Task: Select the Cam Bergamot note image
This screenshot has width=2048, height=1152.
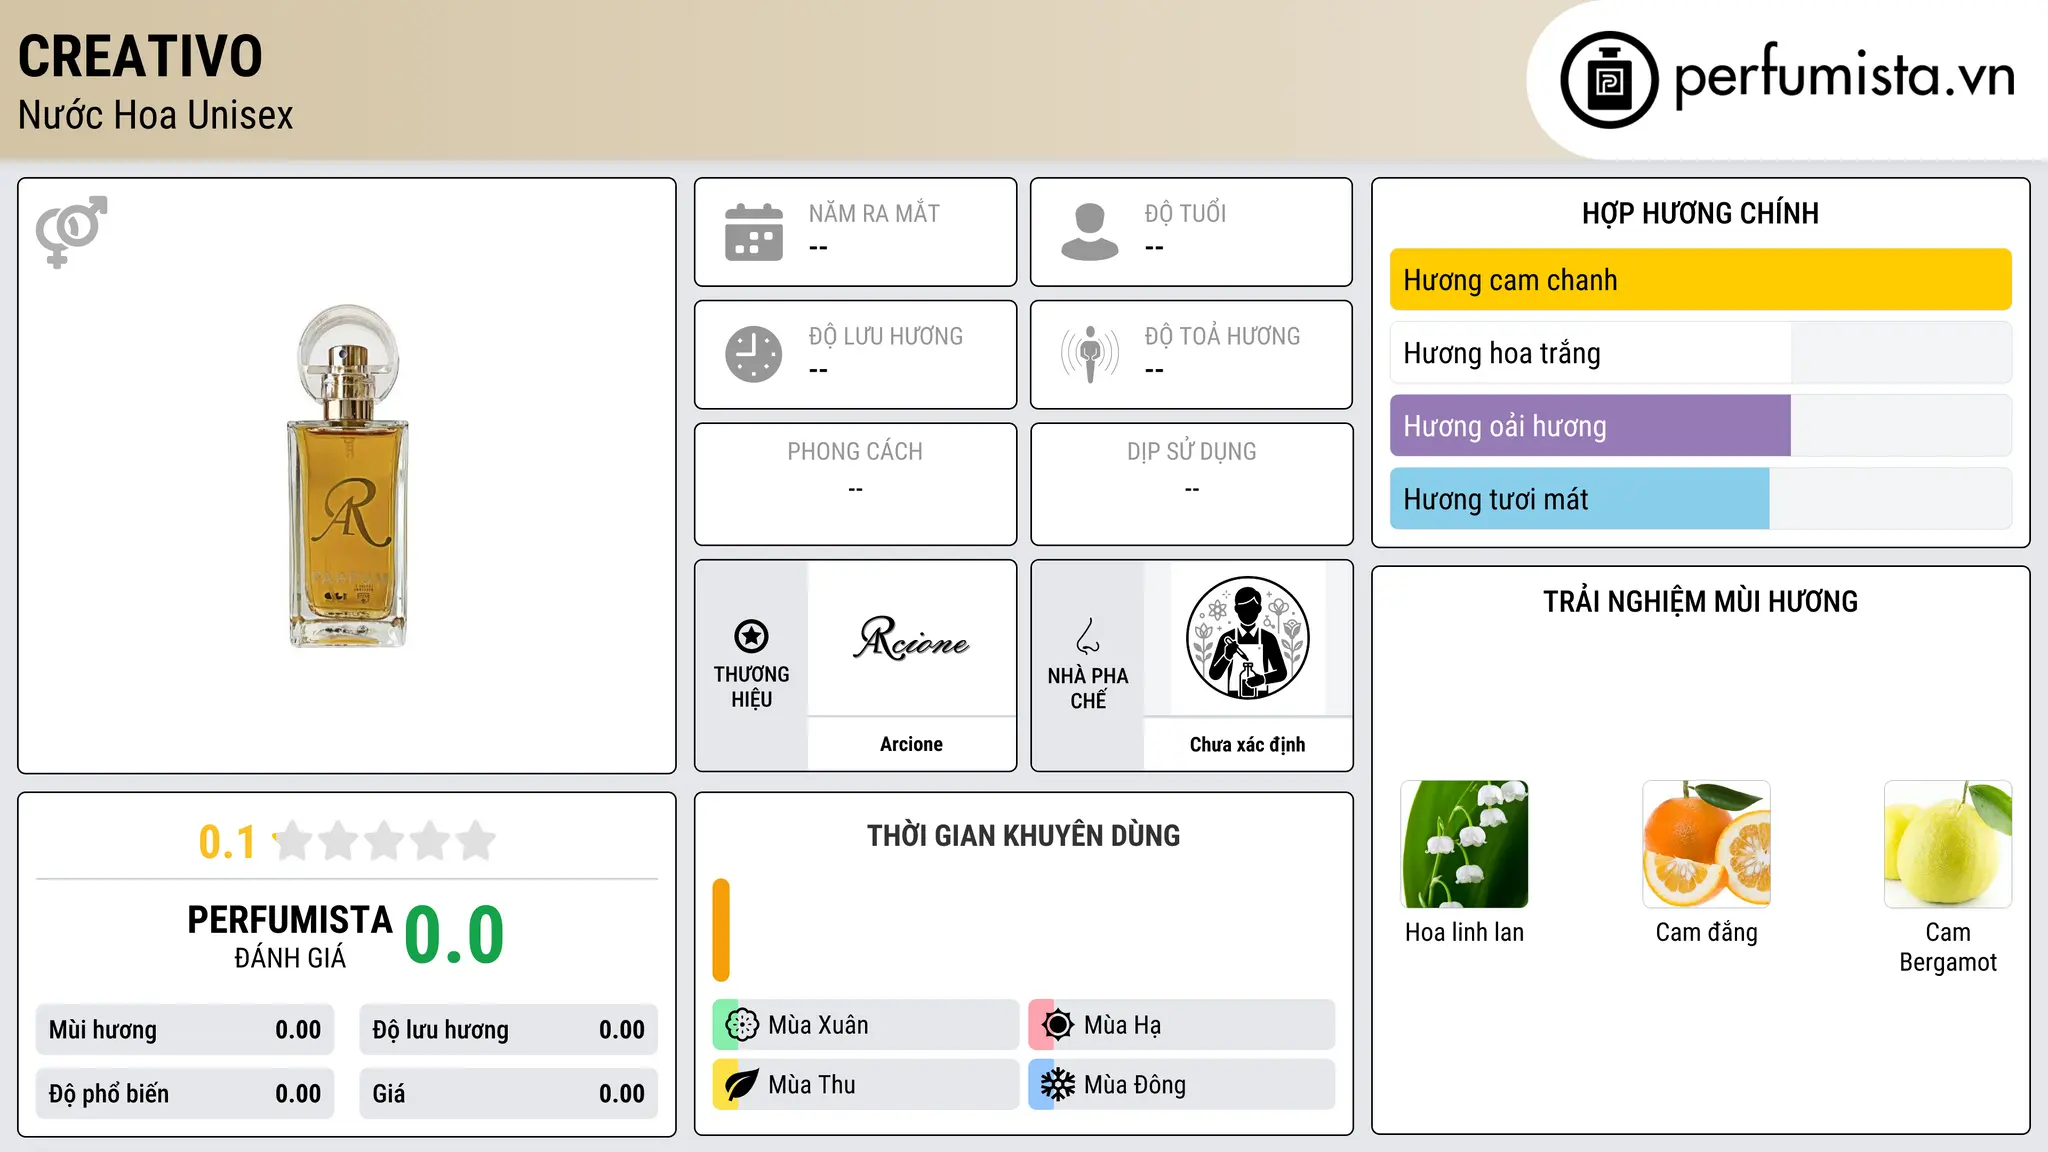Action: [1948, 844]
